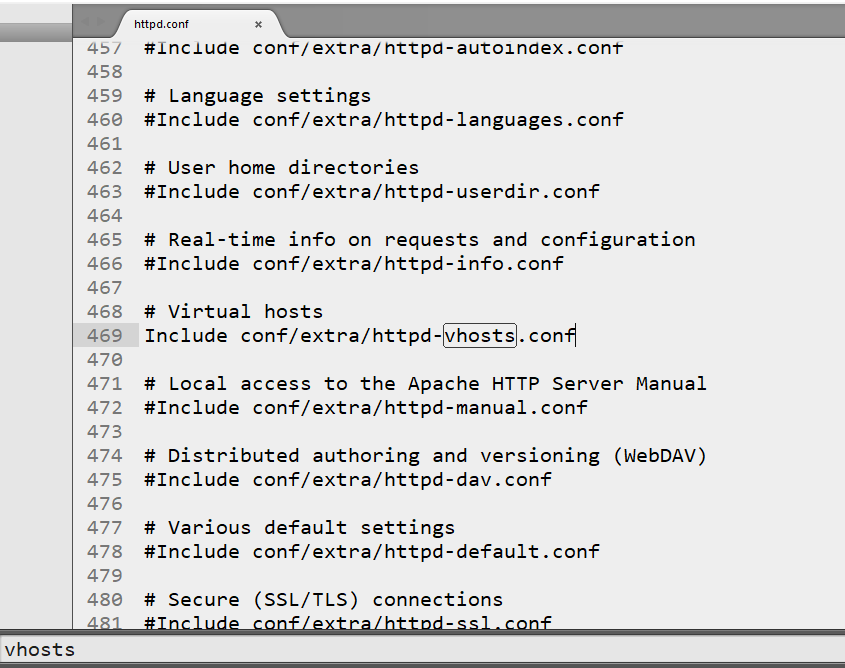Click the "# Virtual hosts" comment line
The image size is (845, 668).
(x=233, y=312)
